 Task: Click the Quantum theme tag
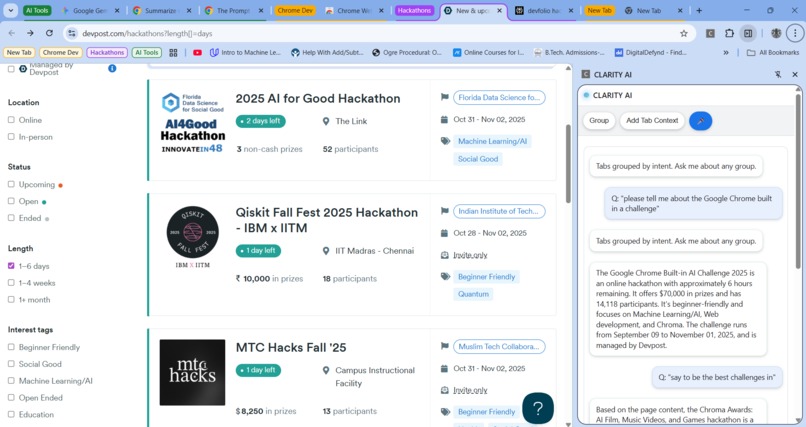(473, 294)
